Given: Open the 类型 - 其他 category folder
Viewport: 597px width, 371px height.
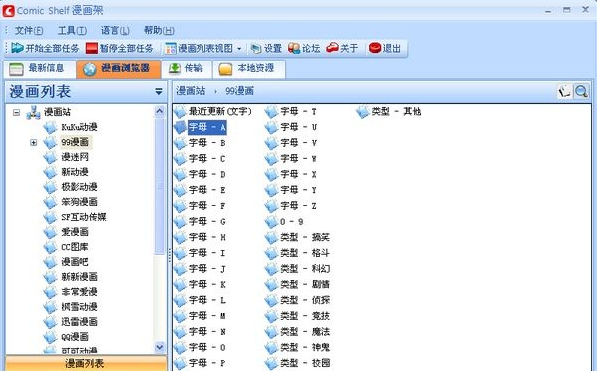Looking at the screenshot, I should 389,112.
